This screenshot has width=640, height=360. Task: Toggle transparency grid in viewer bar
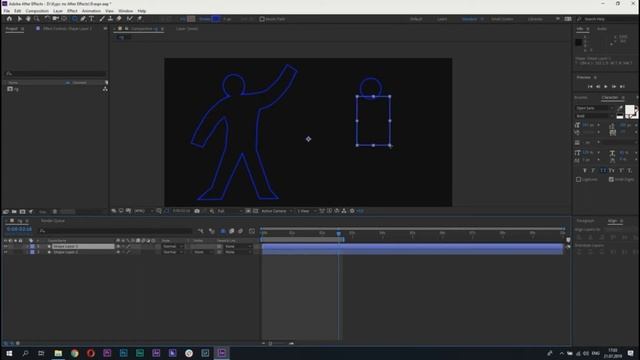256,211
